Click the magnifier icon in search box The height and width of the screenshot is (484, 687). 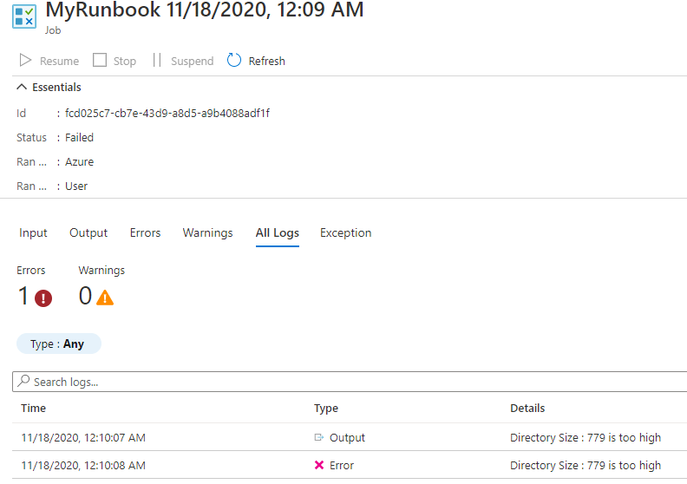point(24,381)
